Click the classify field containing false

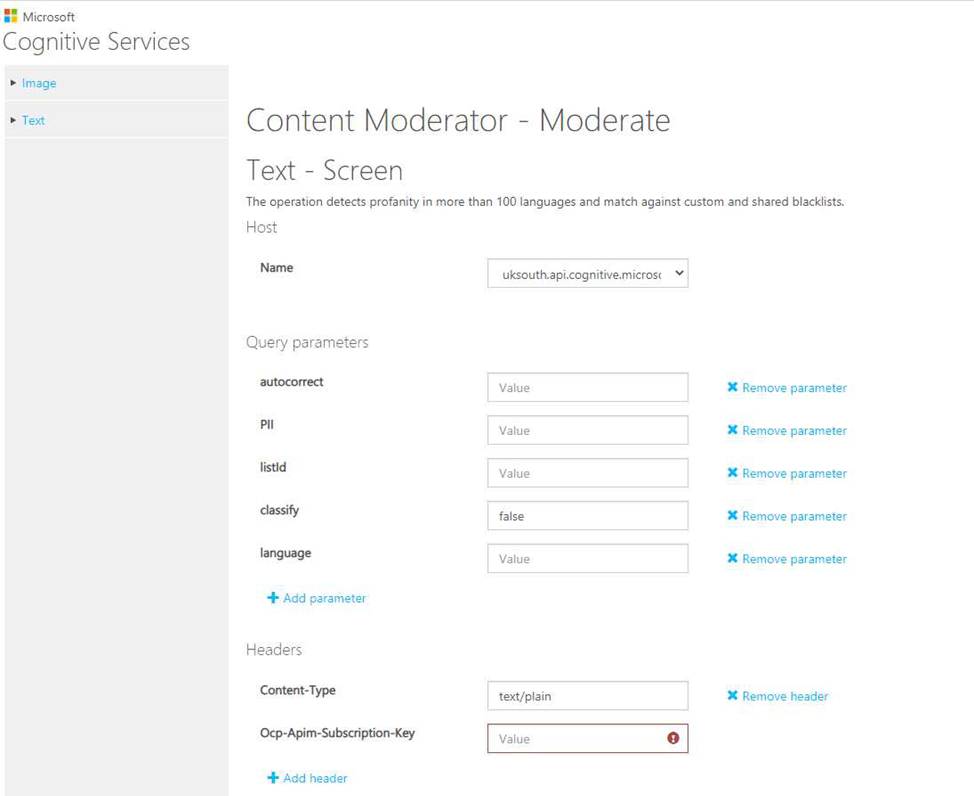[588, 516]
